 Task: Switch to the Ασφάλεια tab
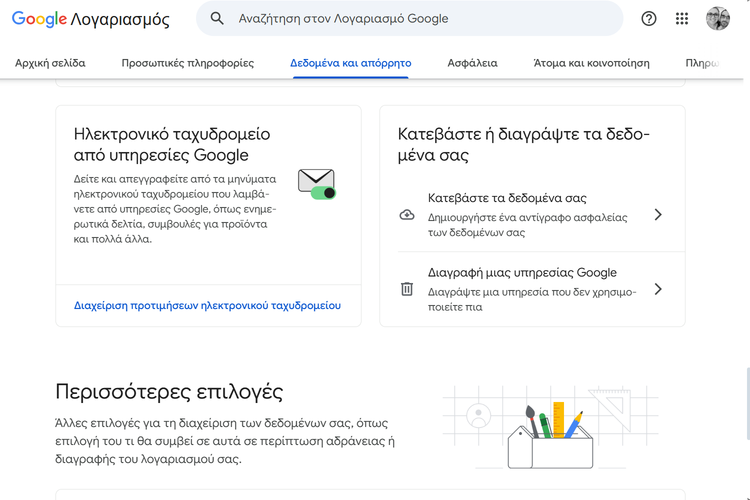point(472,63)
